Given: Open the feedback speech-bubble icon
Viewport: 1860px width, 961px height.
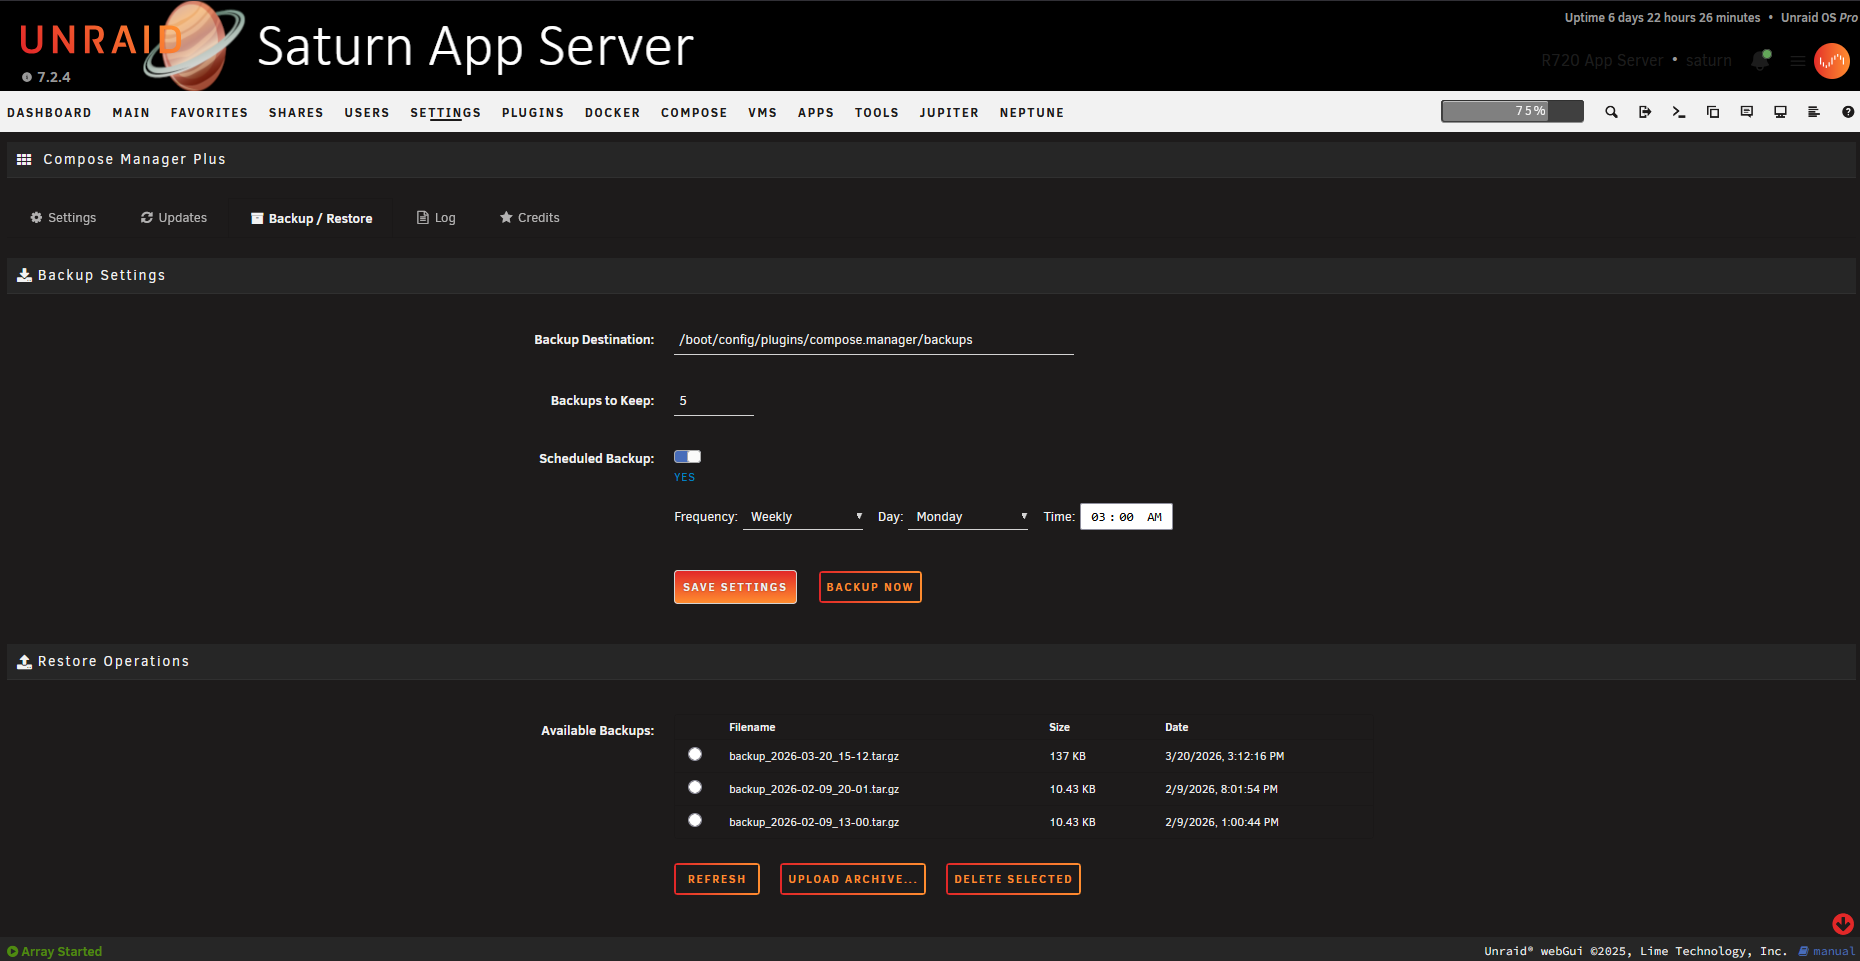Looking at the screenshot, I should (1747, 112).
